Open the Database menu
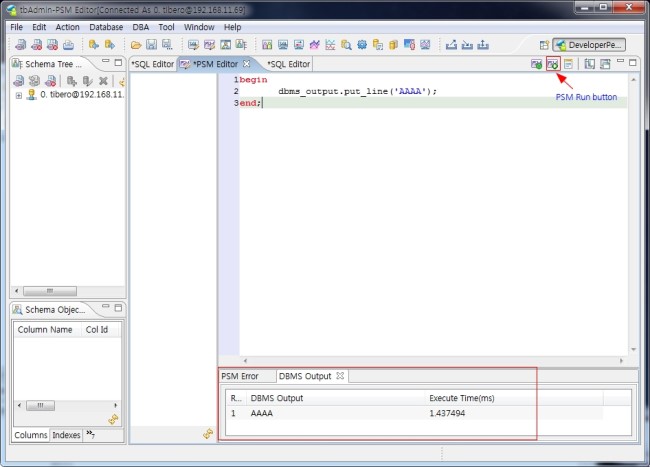 point(106,27)
